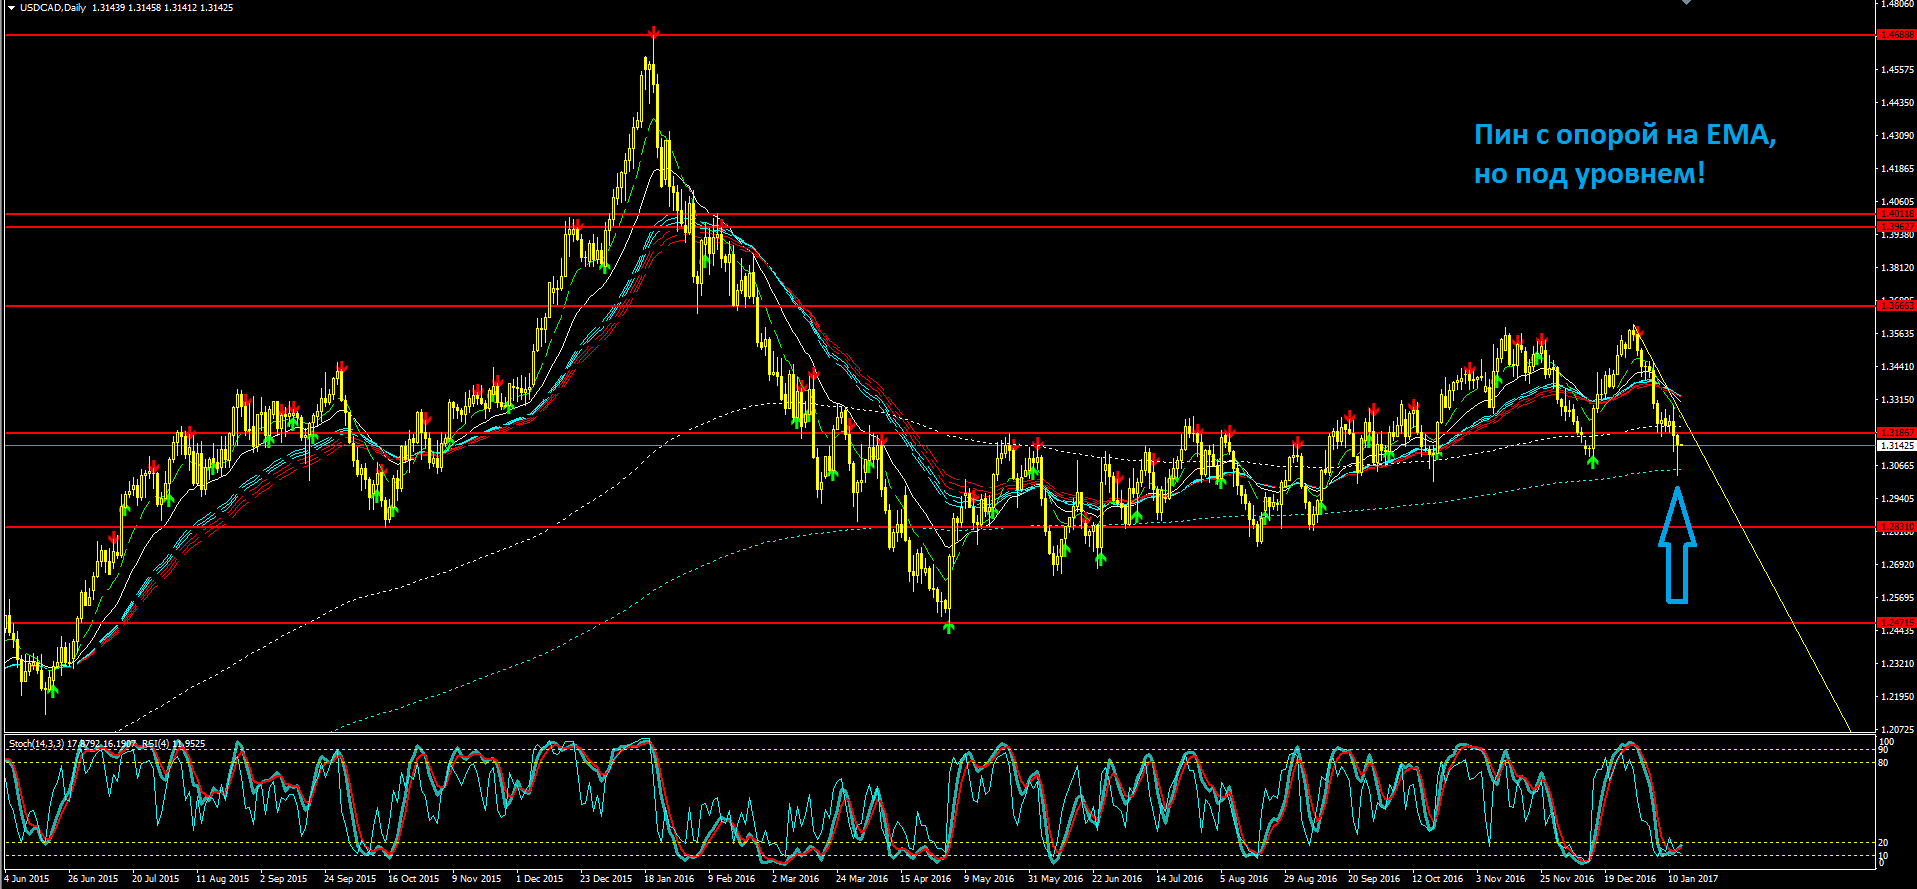The width and height of the screenshot is (1917, 889).
Task: Click the 24 Sep 2015 date label
Action: 350,879
